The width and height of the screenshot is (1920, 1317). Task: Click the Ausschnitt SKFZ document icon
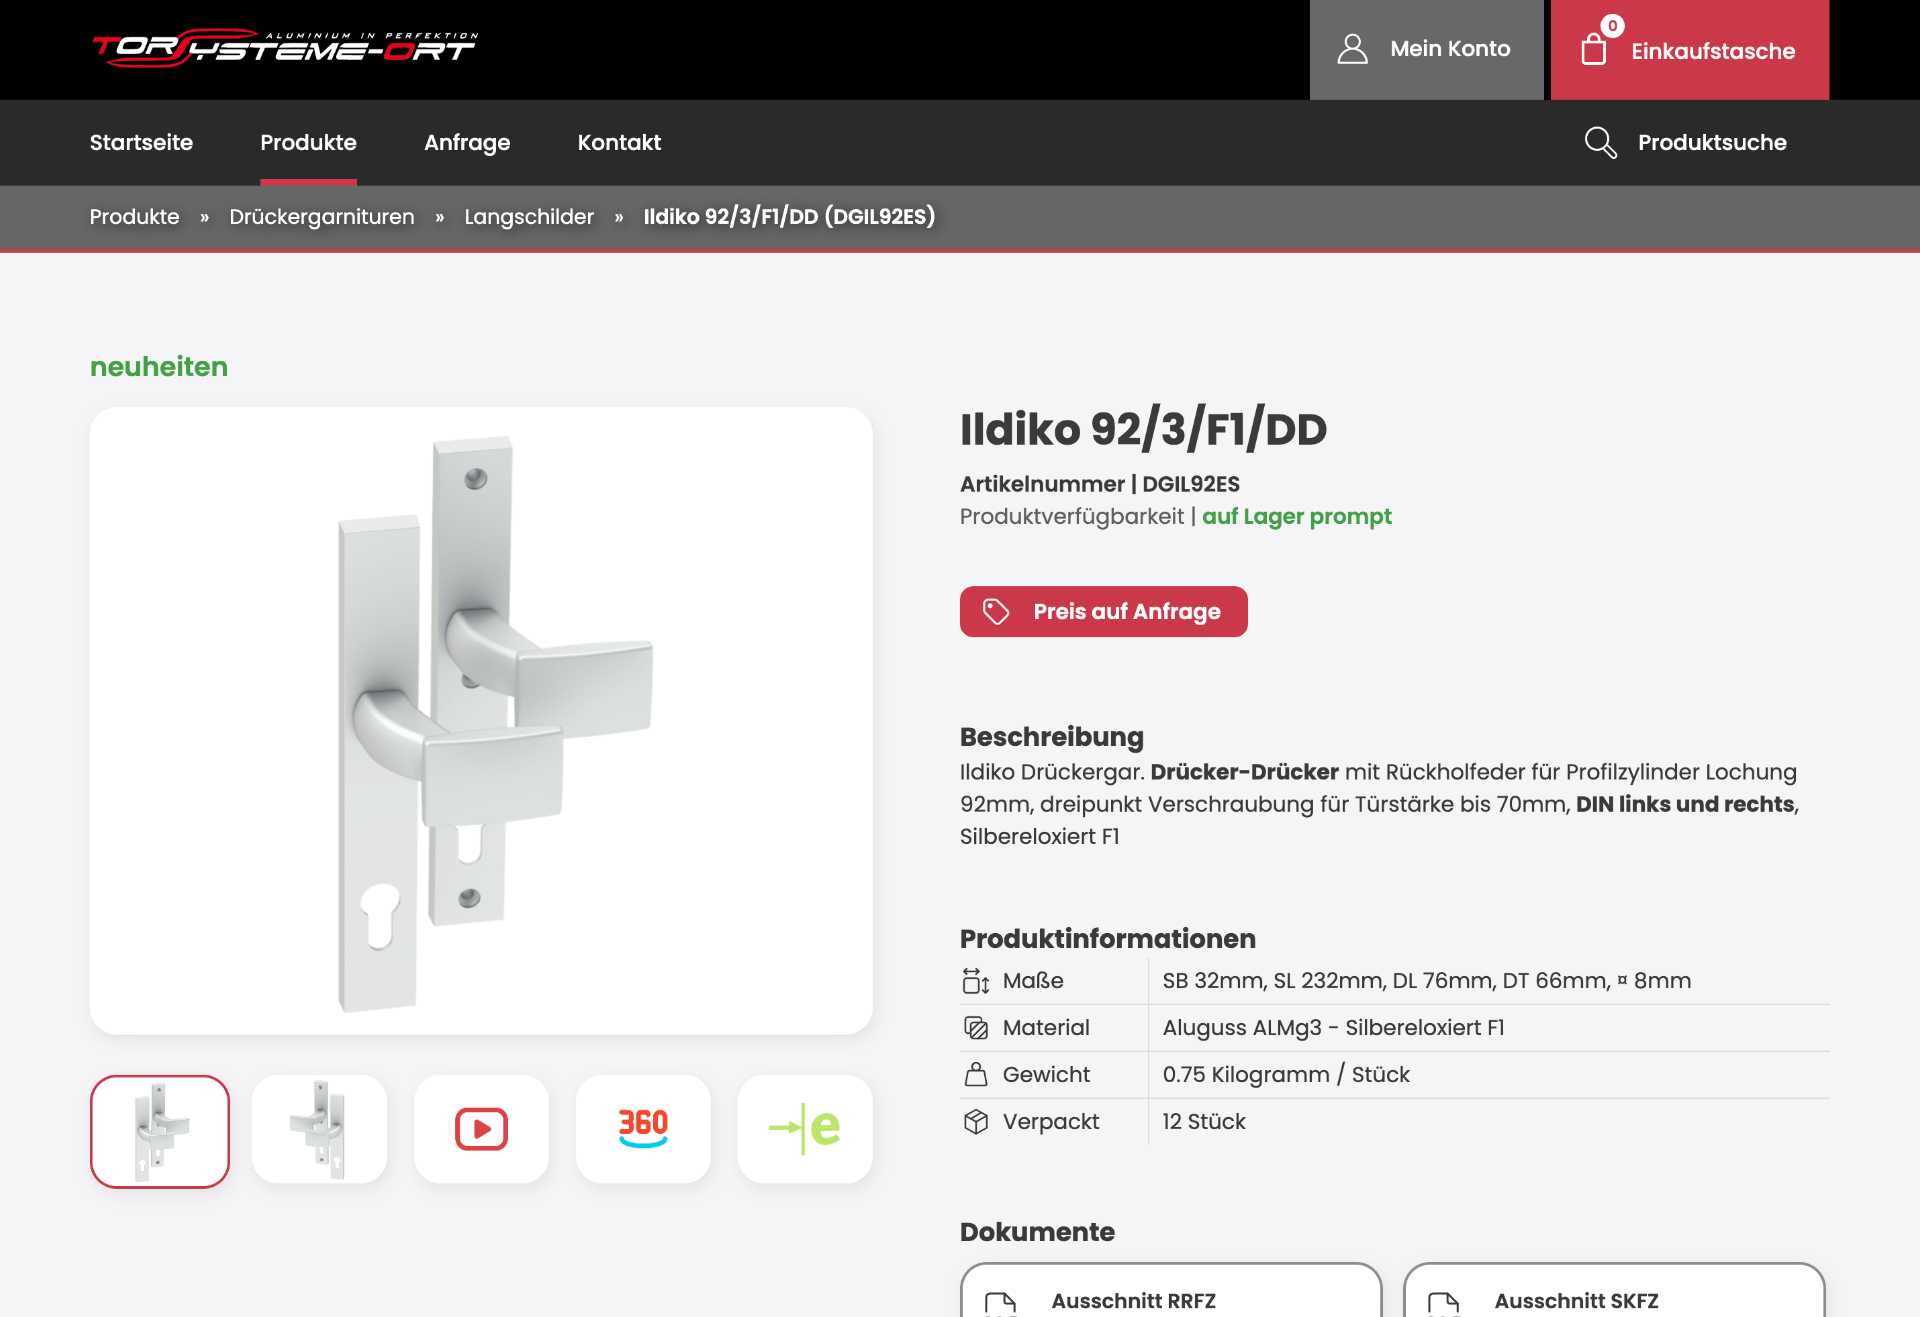1444,1303
